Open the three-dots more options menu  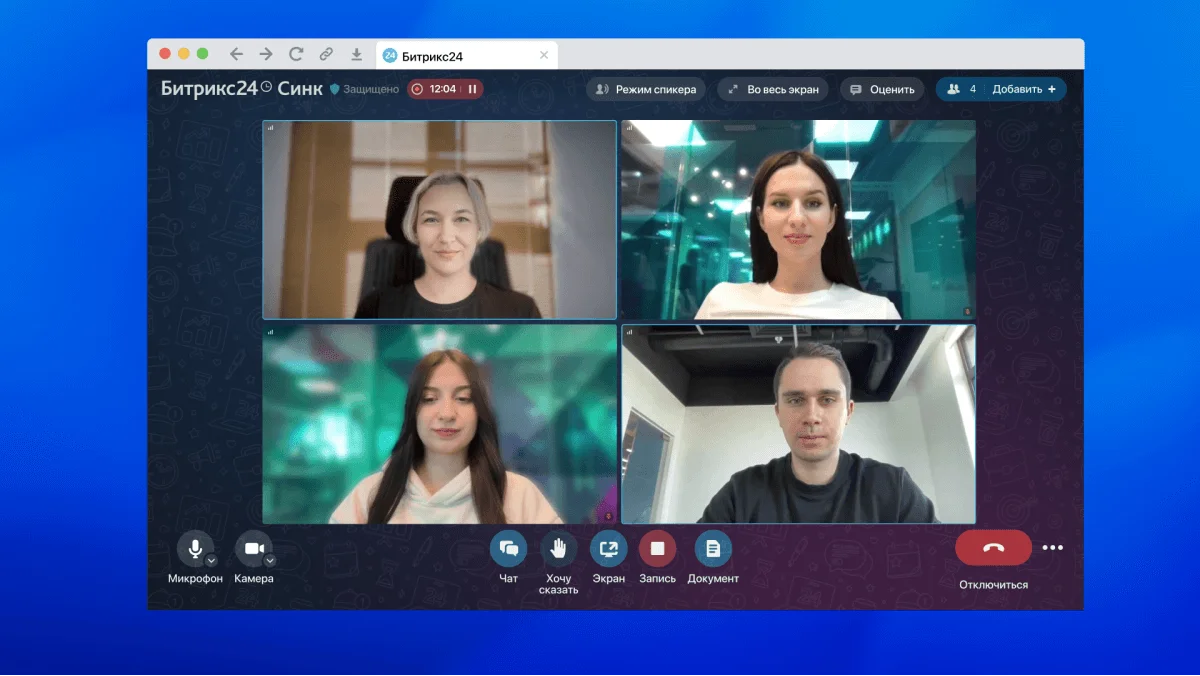(1053, 548)
